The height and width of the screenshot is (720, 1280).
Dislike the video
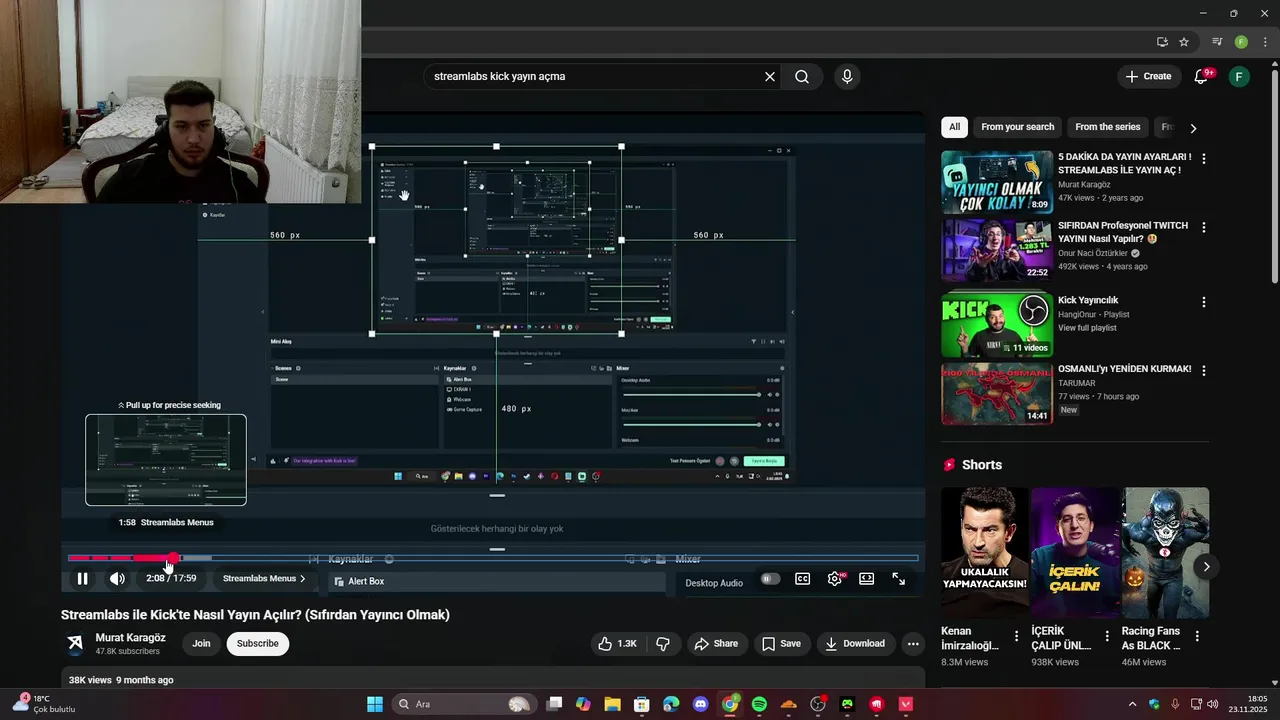coord(662,644)
